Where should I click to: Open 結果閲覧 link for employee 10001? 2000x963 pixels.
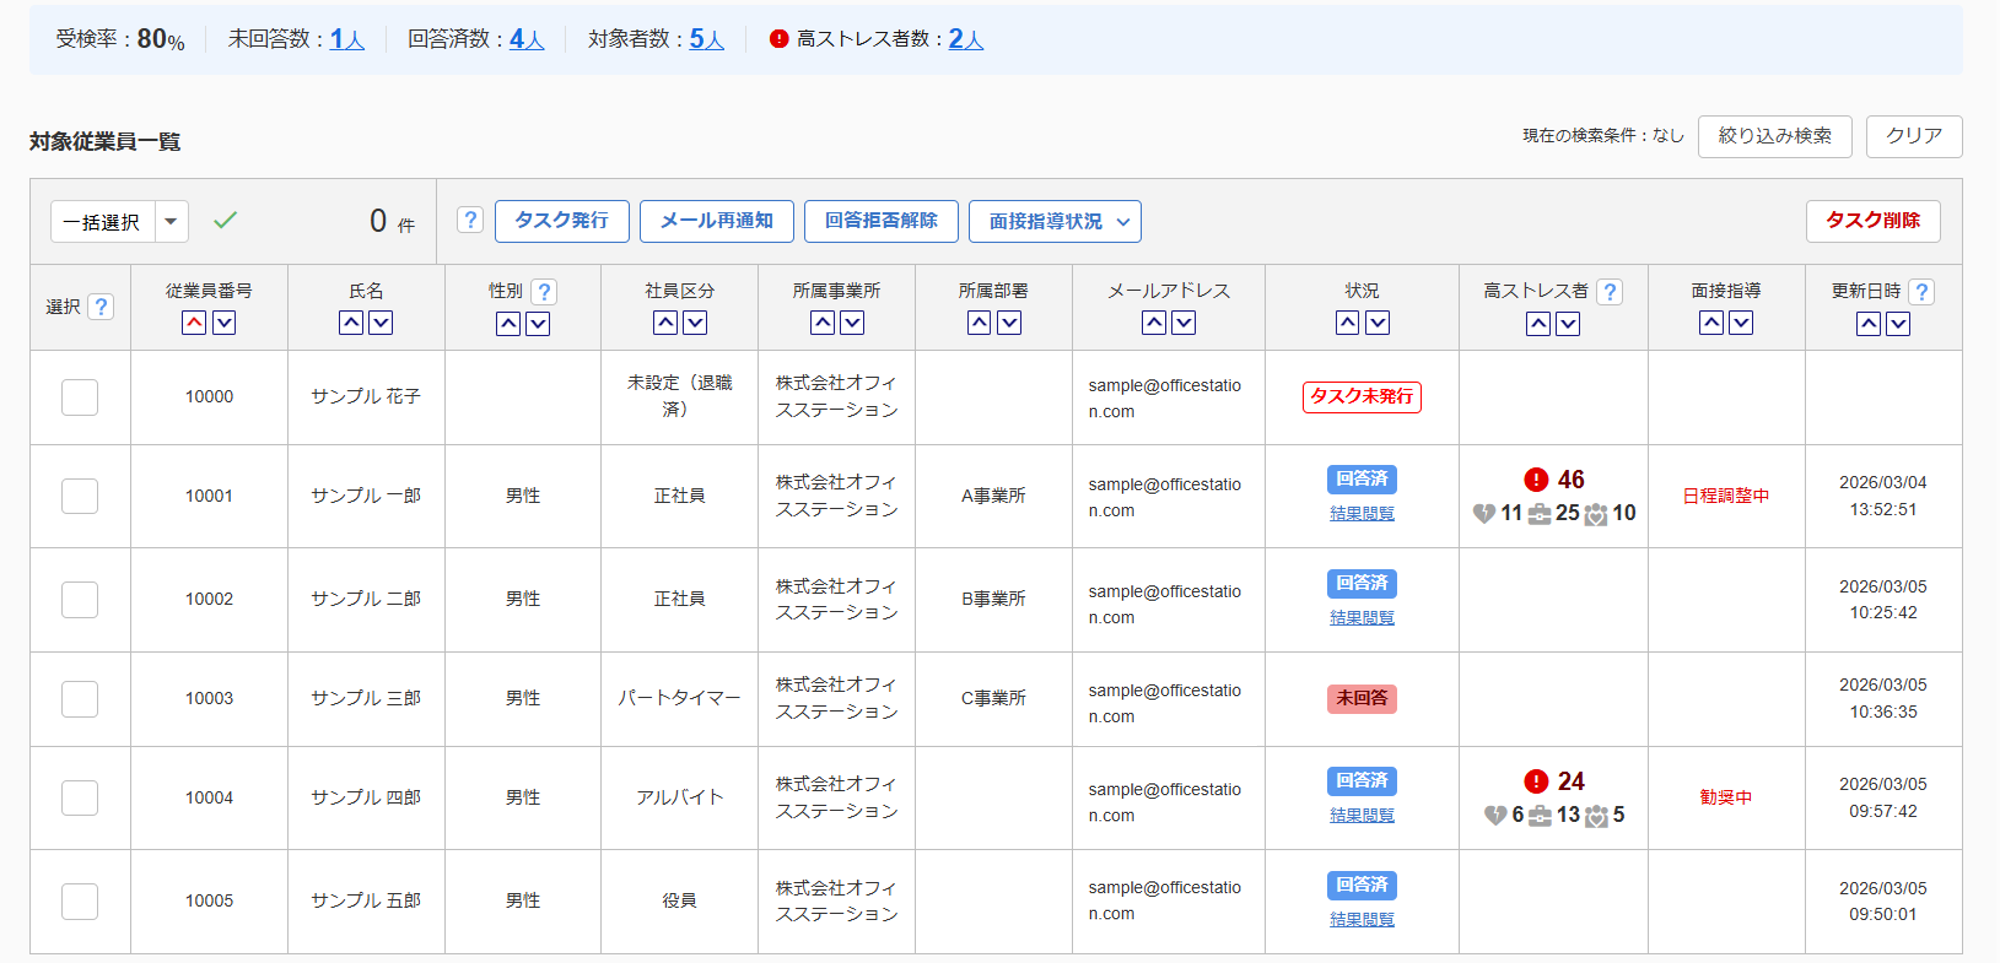[x=1361, y=513]
